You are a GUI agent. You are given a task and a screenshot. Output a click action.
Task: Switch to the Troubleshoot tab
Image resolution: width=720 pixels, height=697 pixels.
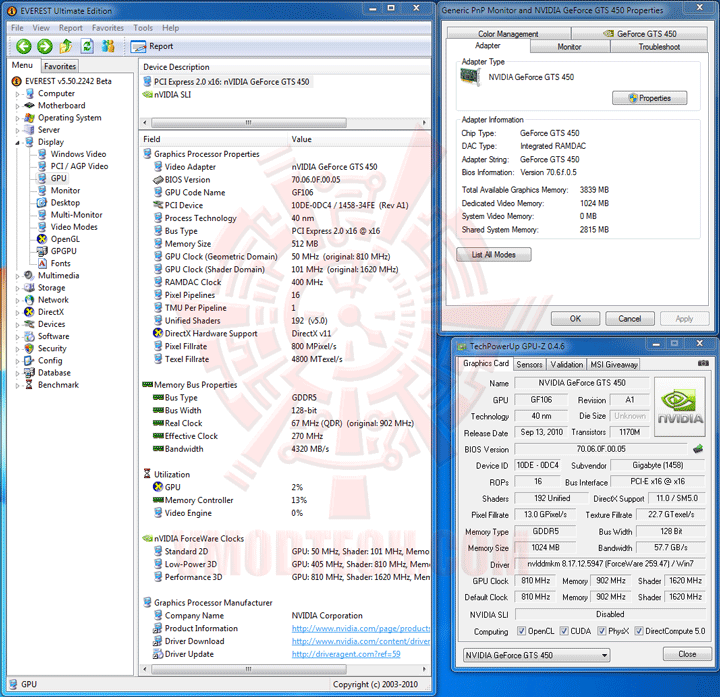click(x=659, y=46)
